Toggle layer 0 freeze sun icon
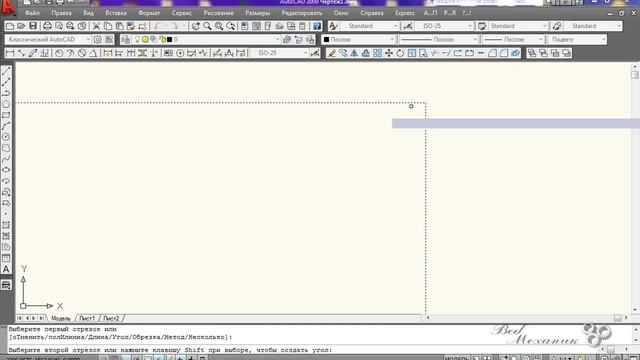 (x=145, y=40)
